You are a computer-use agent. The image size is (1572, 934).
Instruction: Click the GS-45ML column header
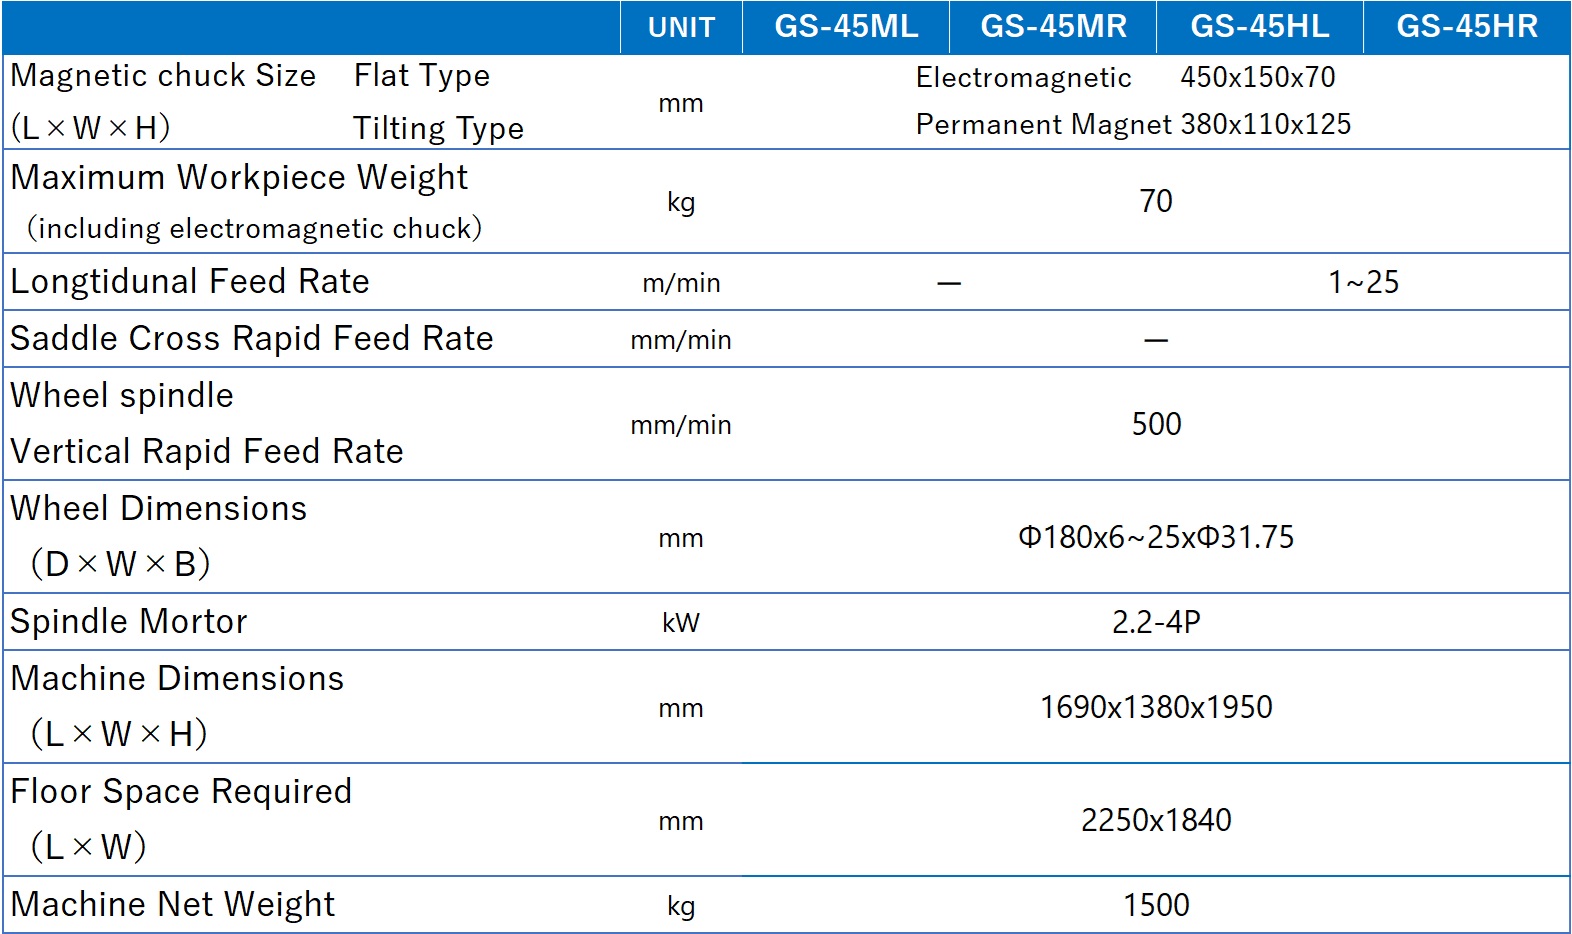(846, 27)
